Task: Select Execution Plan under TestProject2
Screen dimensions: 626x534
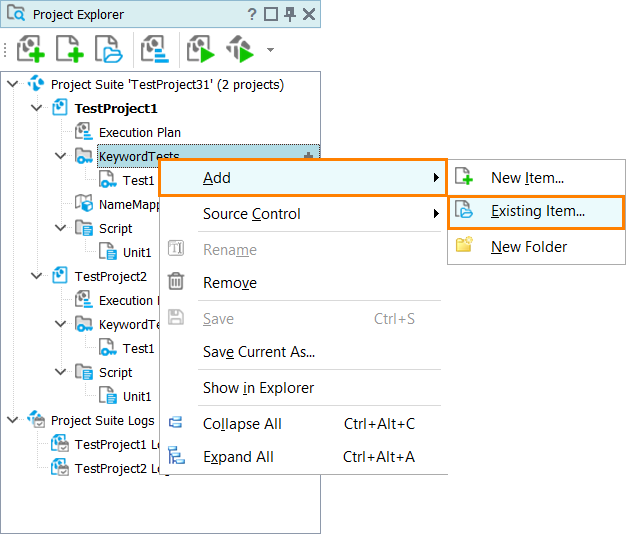Action: click(x=129, y=301)
